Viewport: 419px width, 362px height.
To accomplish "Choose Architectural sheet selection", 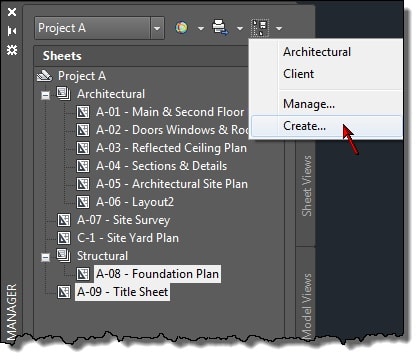I will (317, 52).
